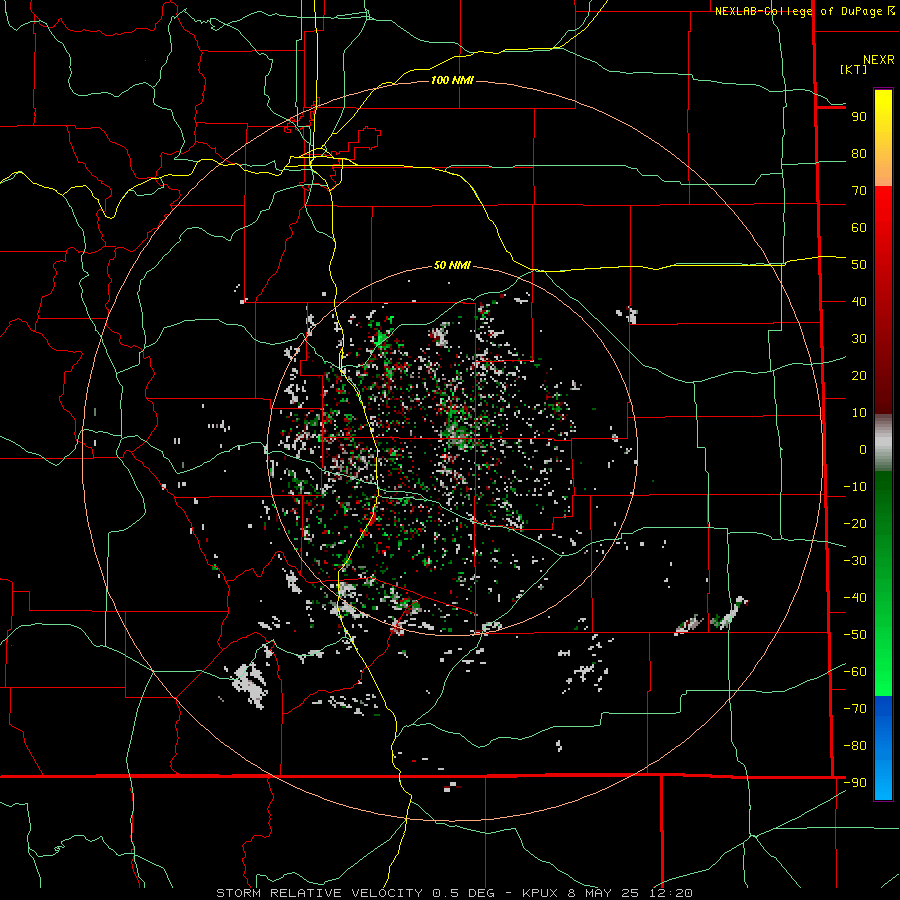Click the -80 value on velocity scale
Screen dimensions: 900x900
(x=855, y=746)
